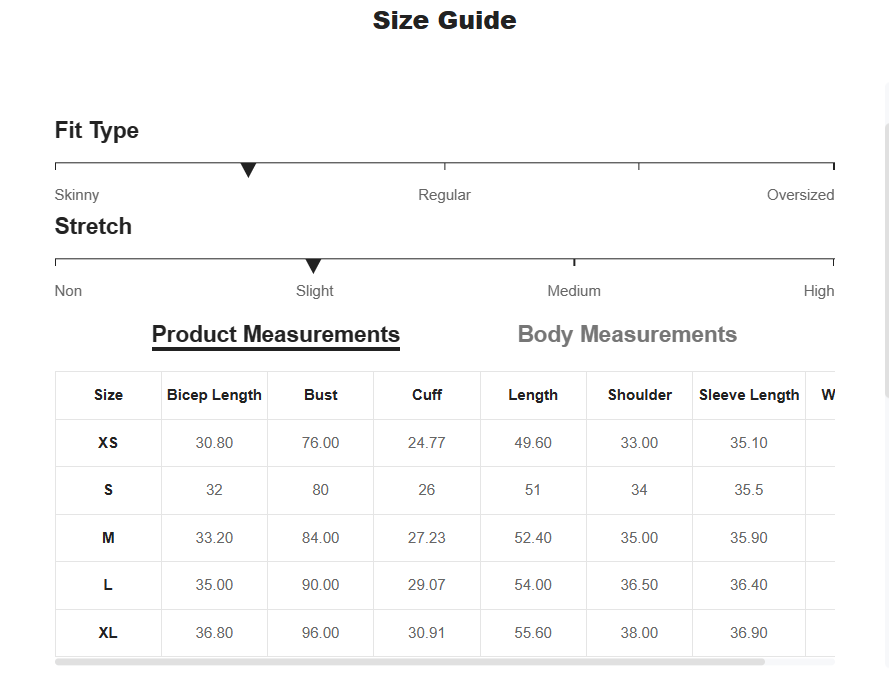Select the XS size row label
889x696 pixels.
[108, 443]
